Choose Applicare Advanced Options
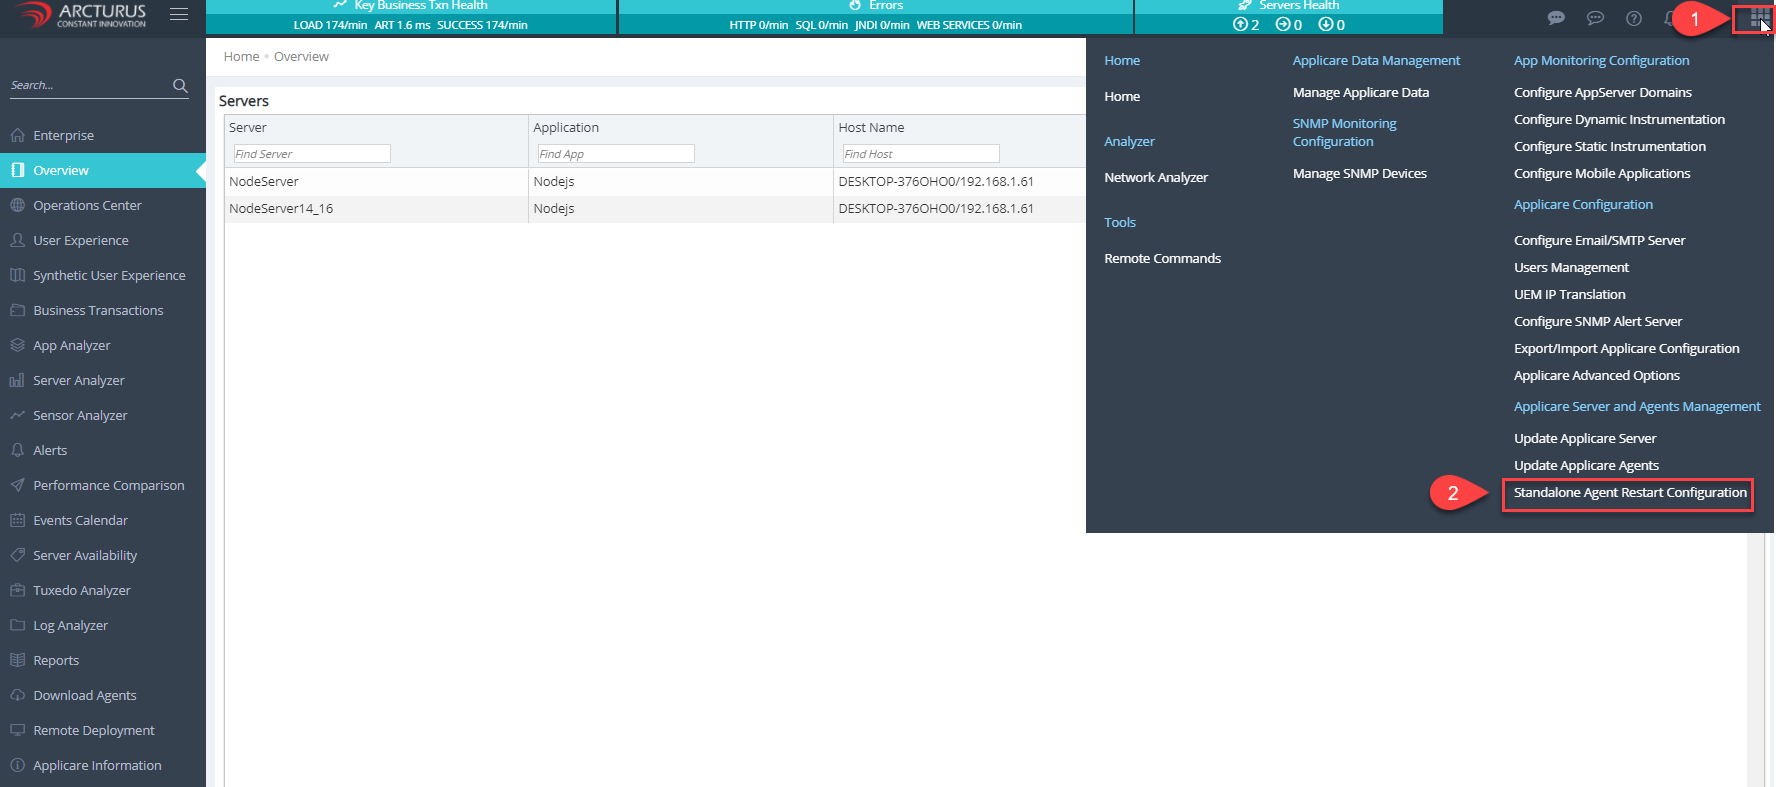This screenshot has width=1776, height=787. pos(1596,375)
